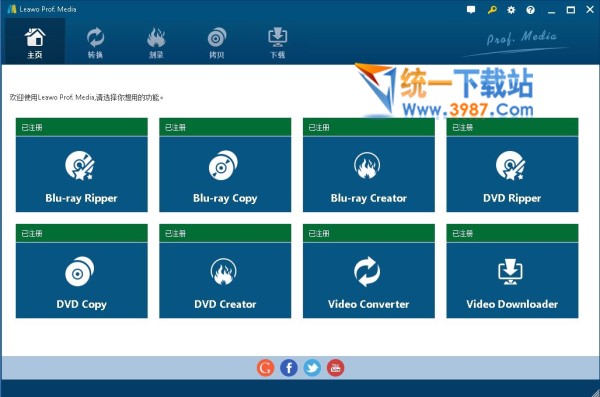Switch to the 拷贝 copy tab

click(217, 41)
